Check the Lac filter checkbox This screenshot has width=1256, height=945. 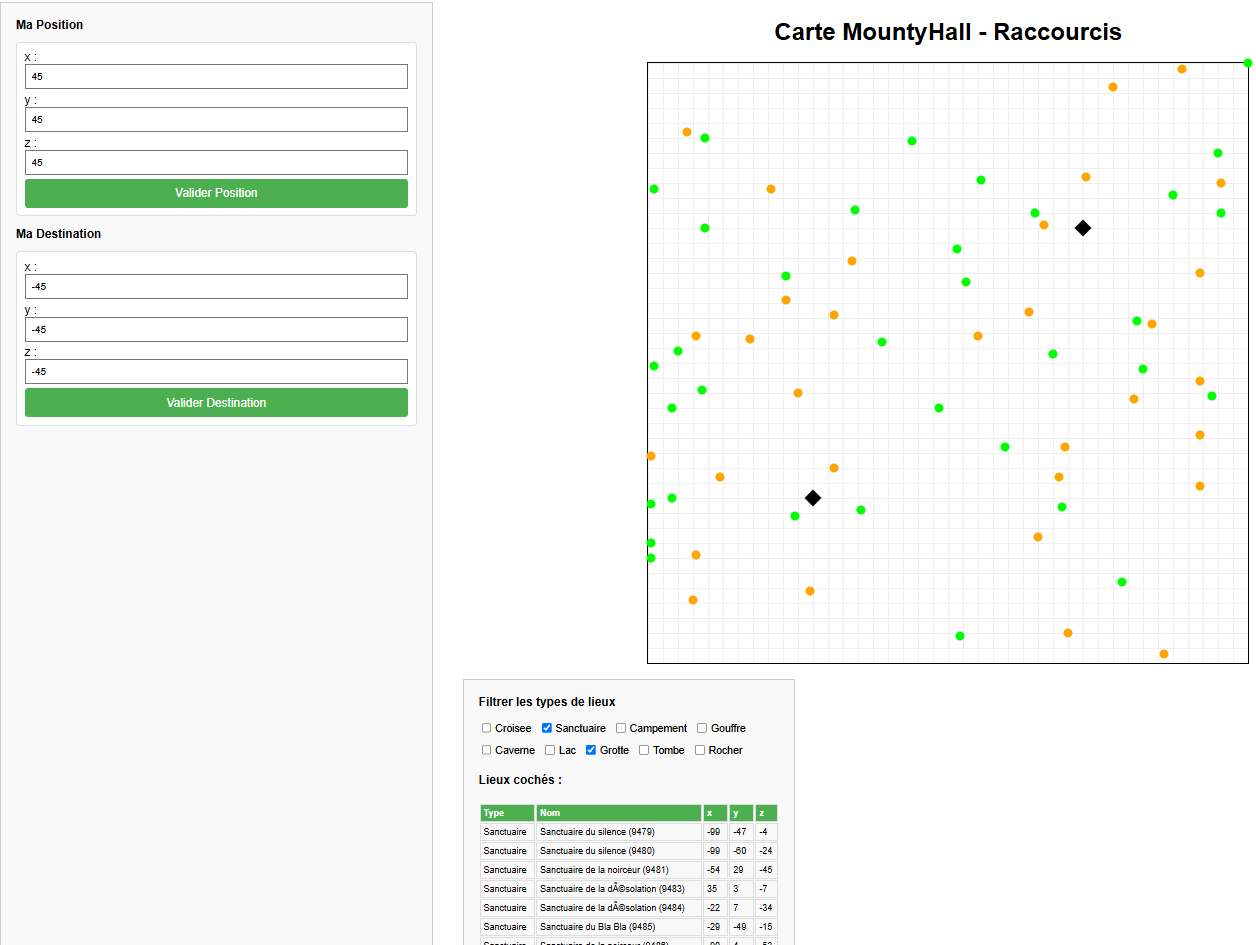550,750
